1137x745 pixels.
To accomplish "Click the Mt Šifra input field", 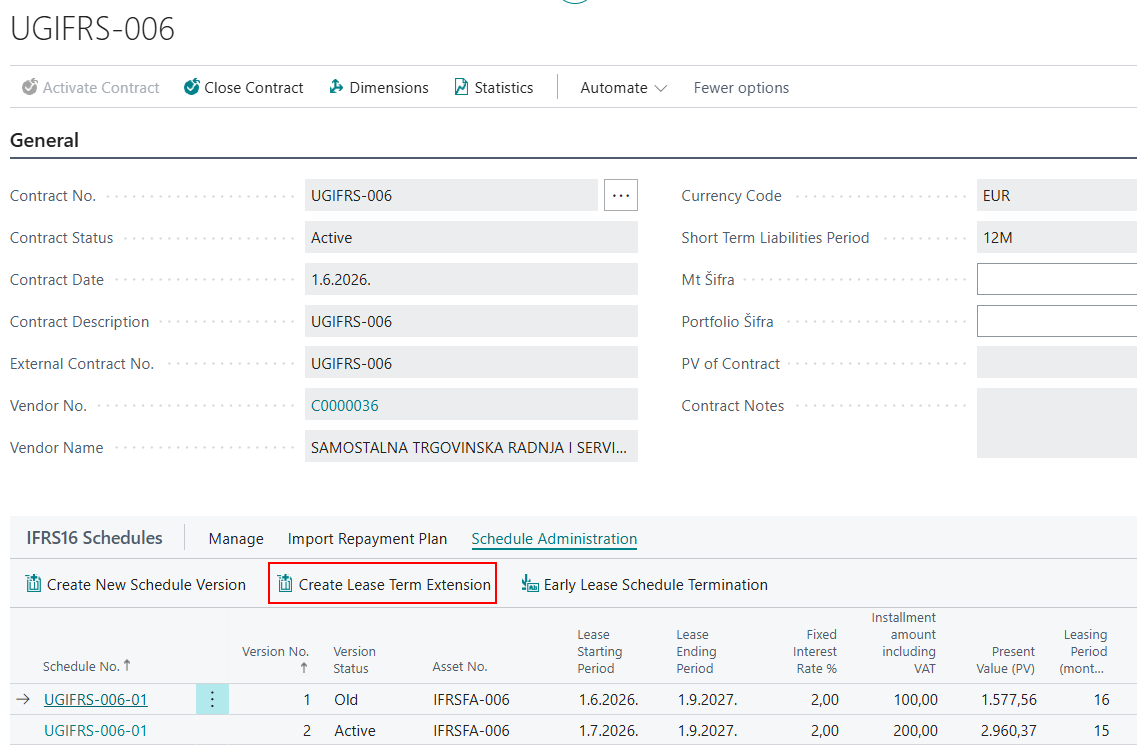I will pyautogui.click(x=1057, y=279).
